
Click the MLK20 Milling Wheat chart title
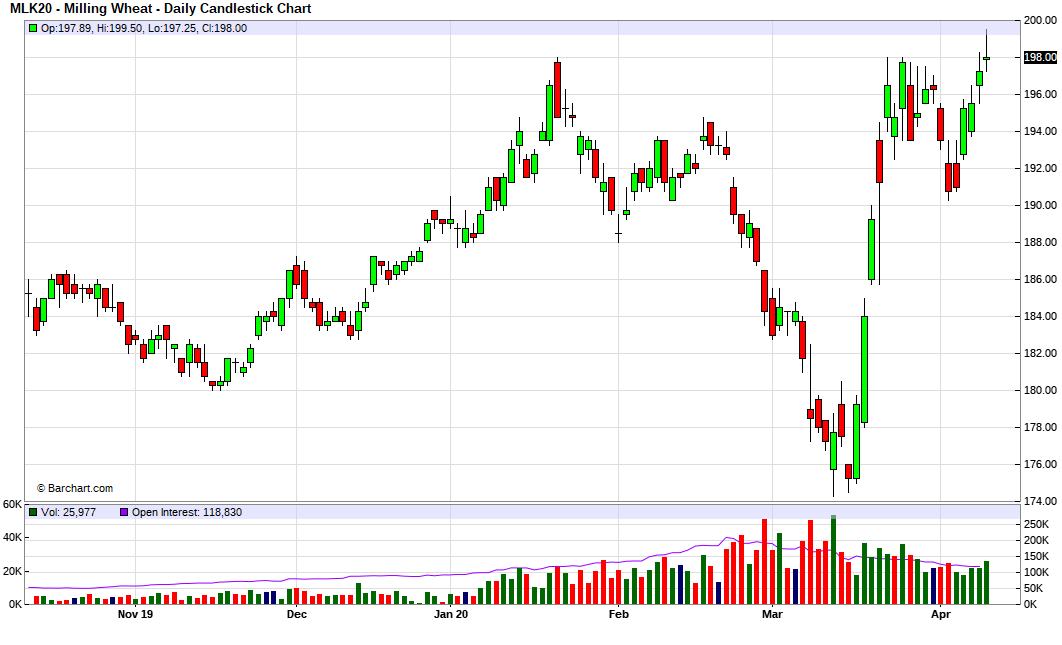(161, 9)
